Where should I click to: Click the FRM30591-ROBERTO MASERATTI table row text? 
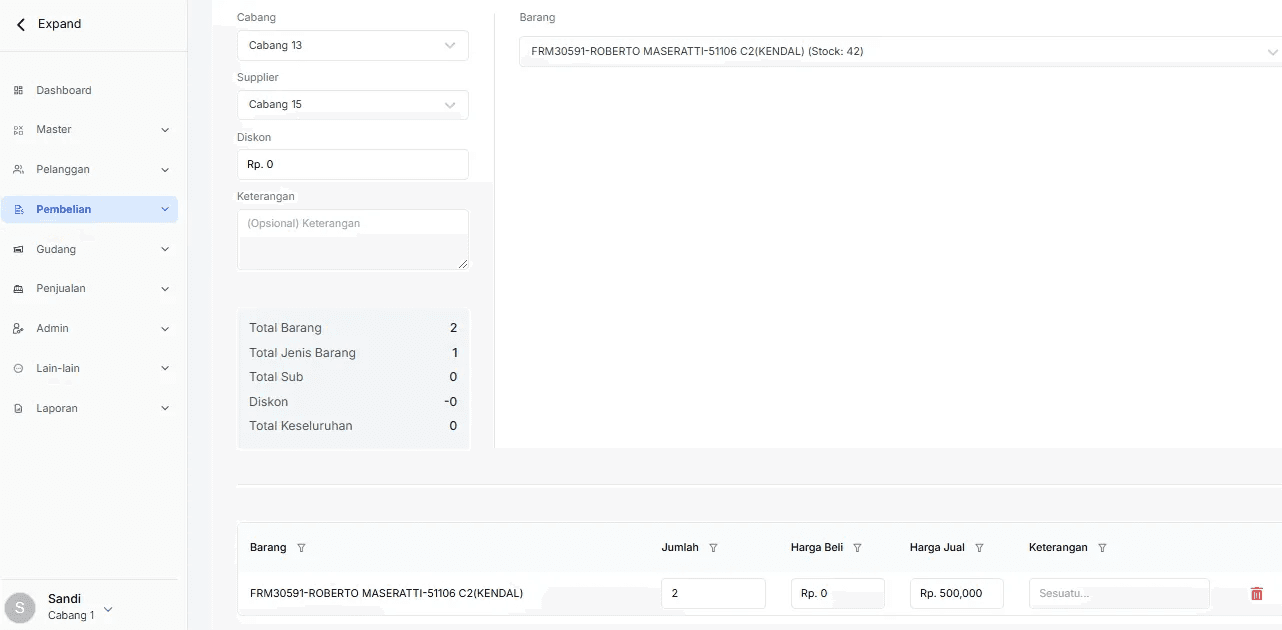[x=386, y=593]
